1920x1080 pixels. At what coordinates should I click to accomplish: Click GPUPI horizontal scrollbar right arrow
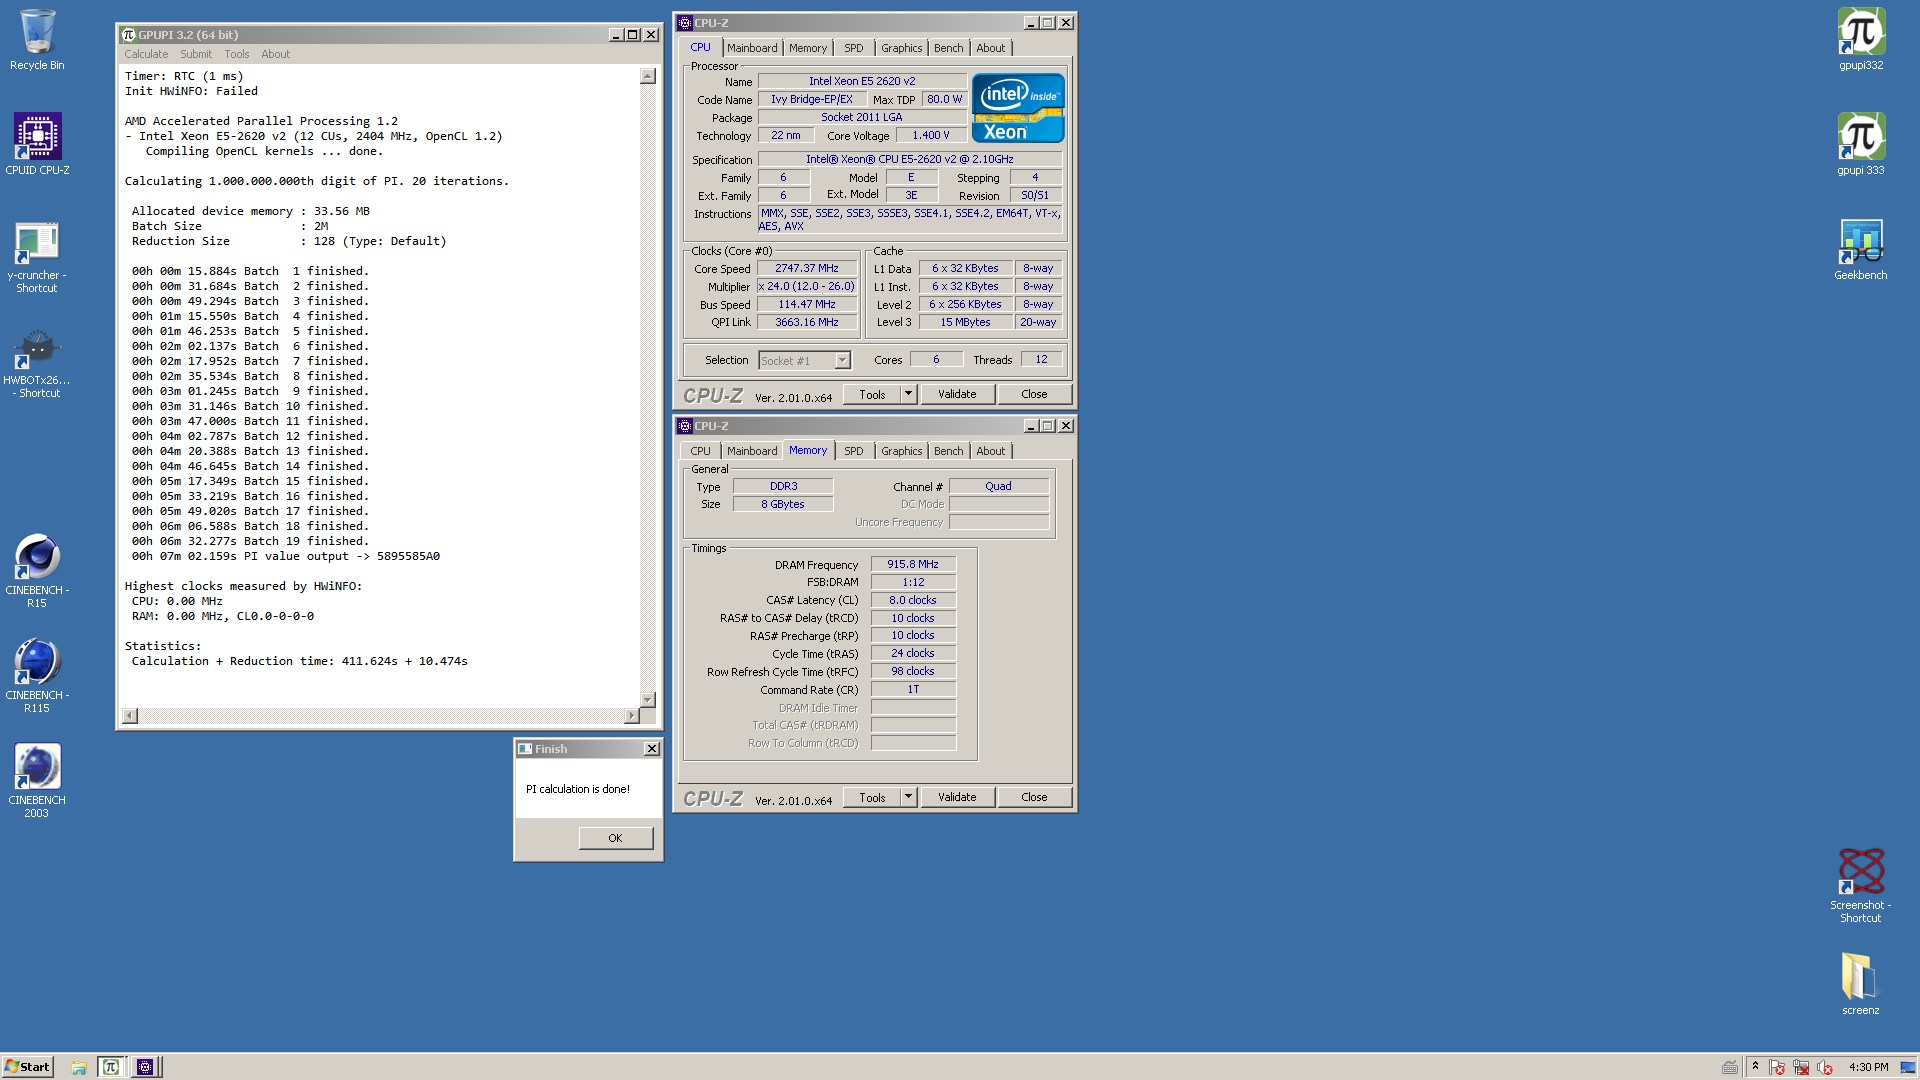[631, 716]
